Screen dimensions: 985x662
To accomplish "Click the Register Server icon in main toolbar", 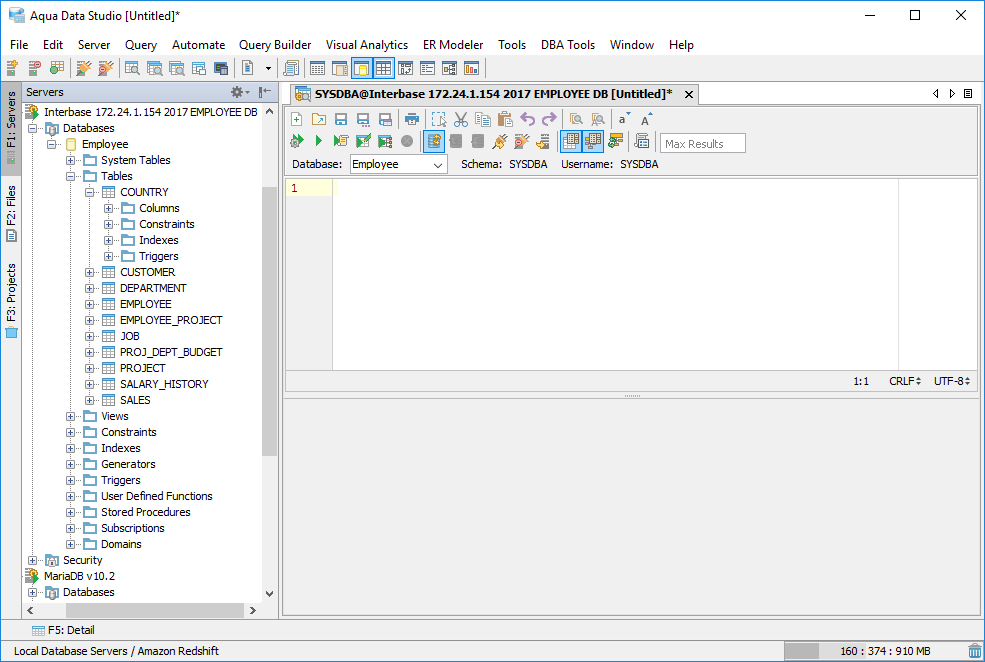I will 13,68.
